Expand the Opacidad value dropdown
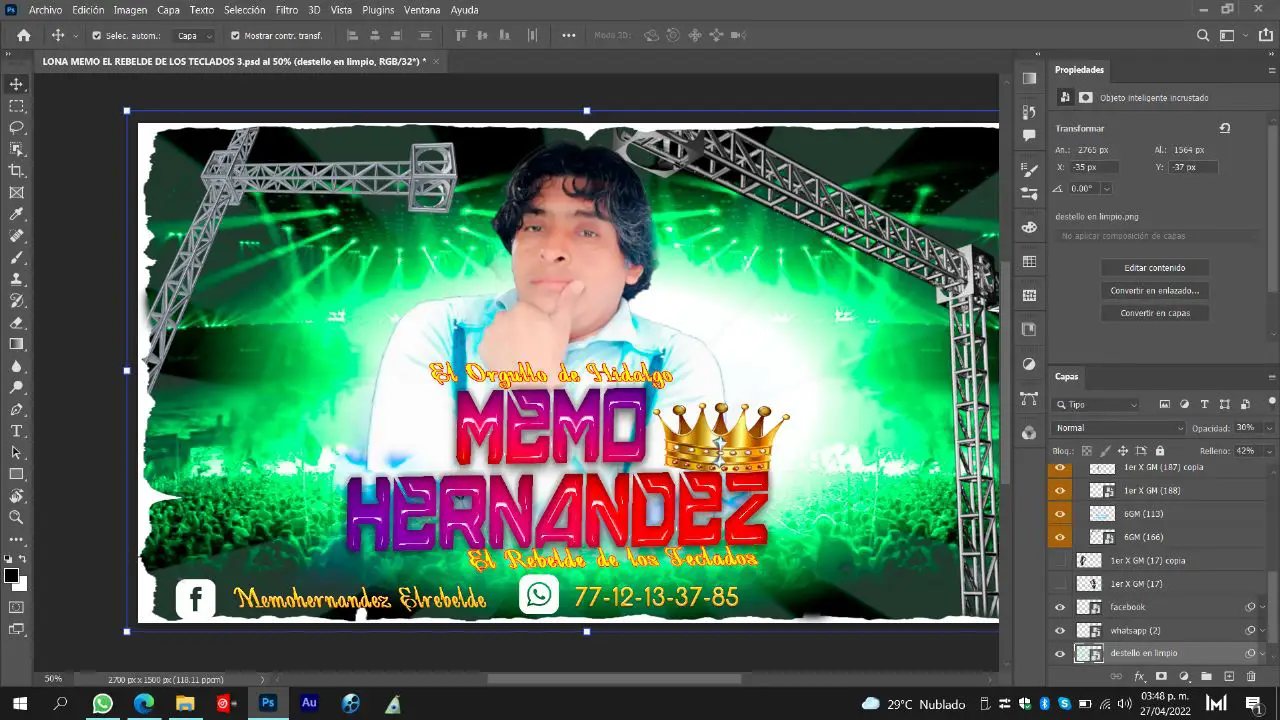Screen dimensions: 1280x720 [1269, 428]
